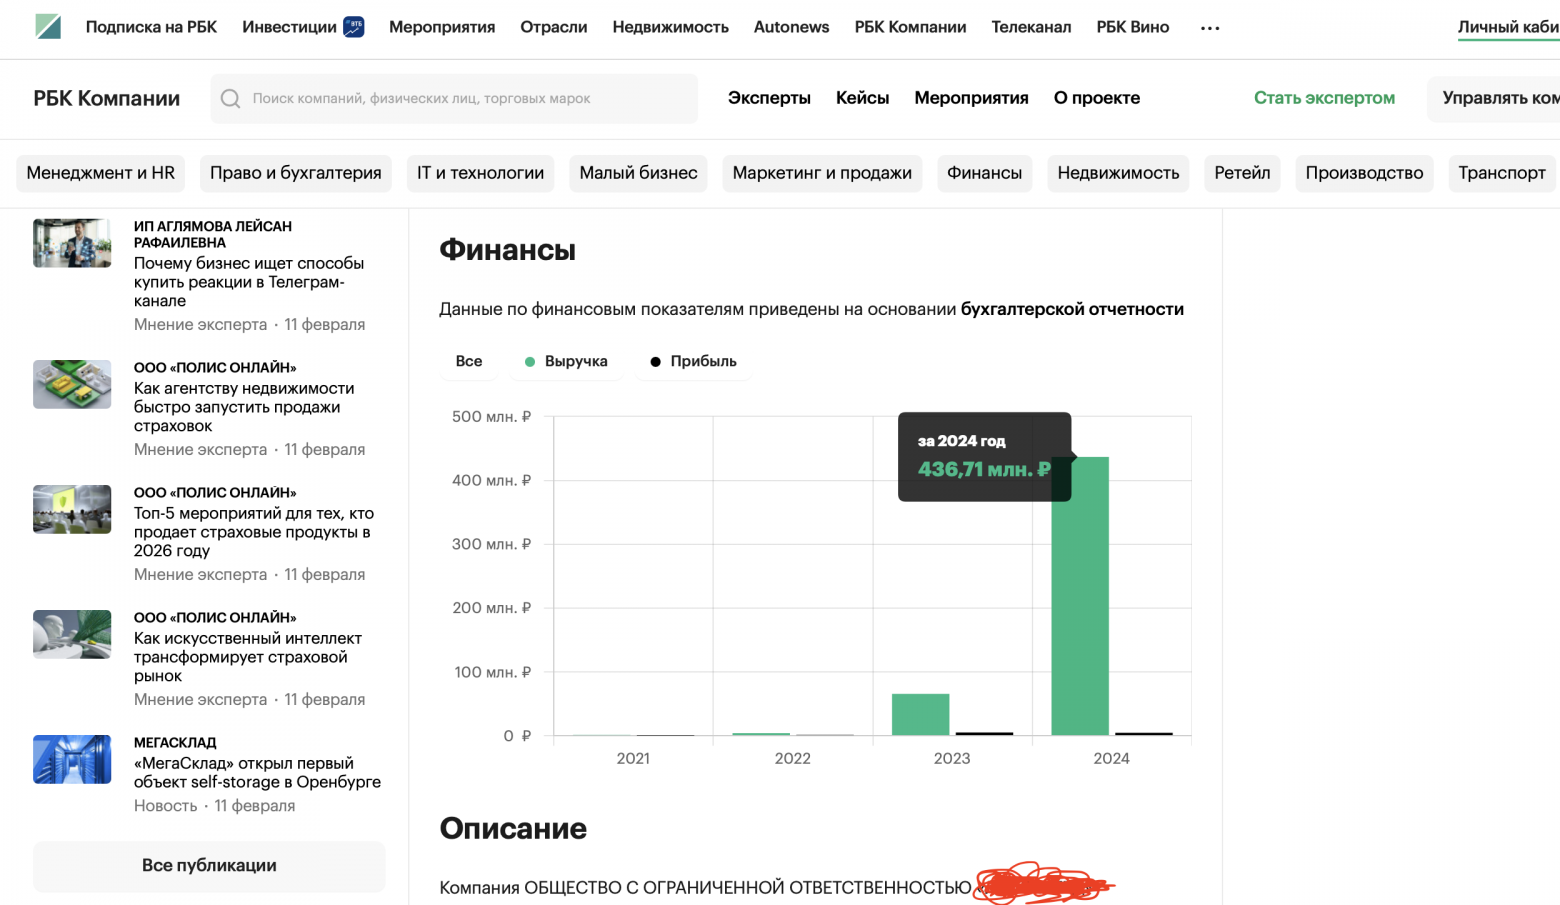
Task: Click the VTB badge next to Инвестиции
Action: 354,27
